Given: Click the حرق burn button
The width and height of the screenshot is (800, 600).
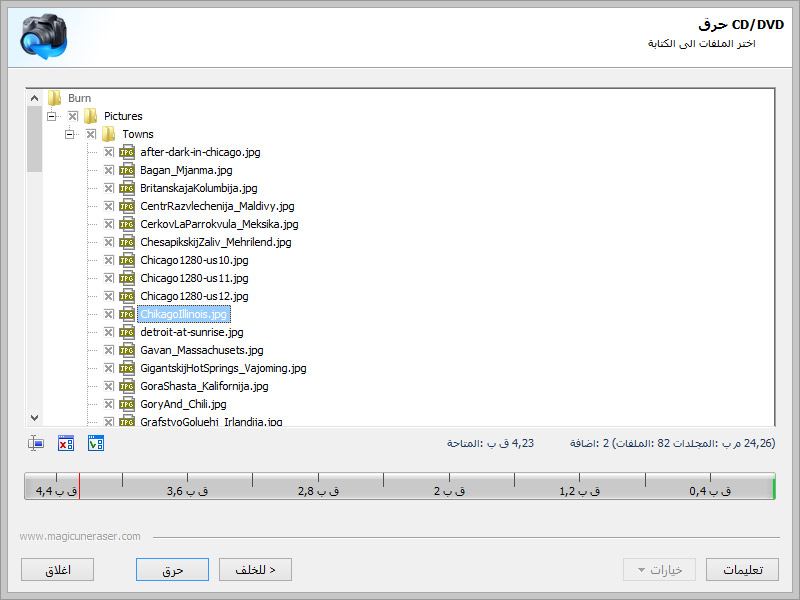Looking at the screenshot, I should [172, 569].
